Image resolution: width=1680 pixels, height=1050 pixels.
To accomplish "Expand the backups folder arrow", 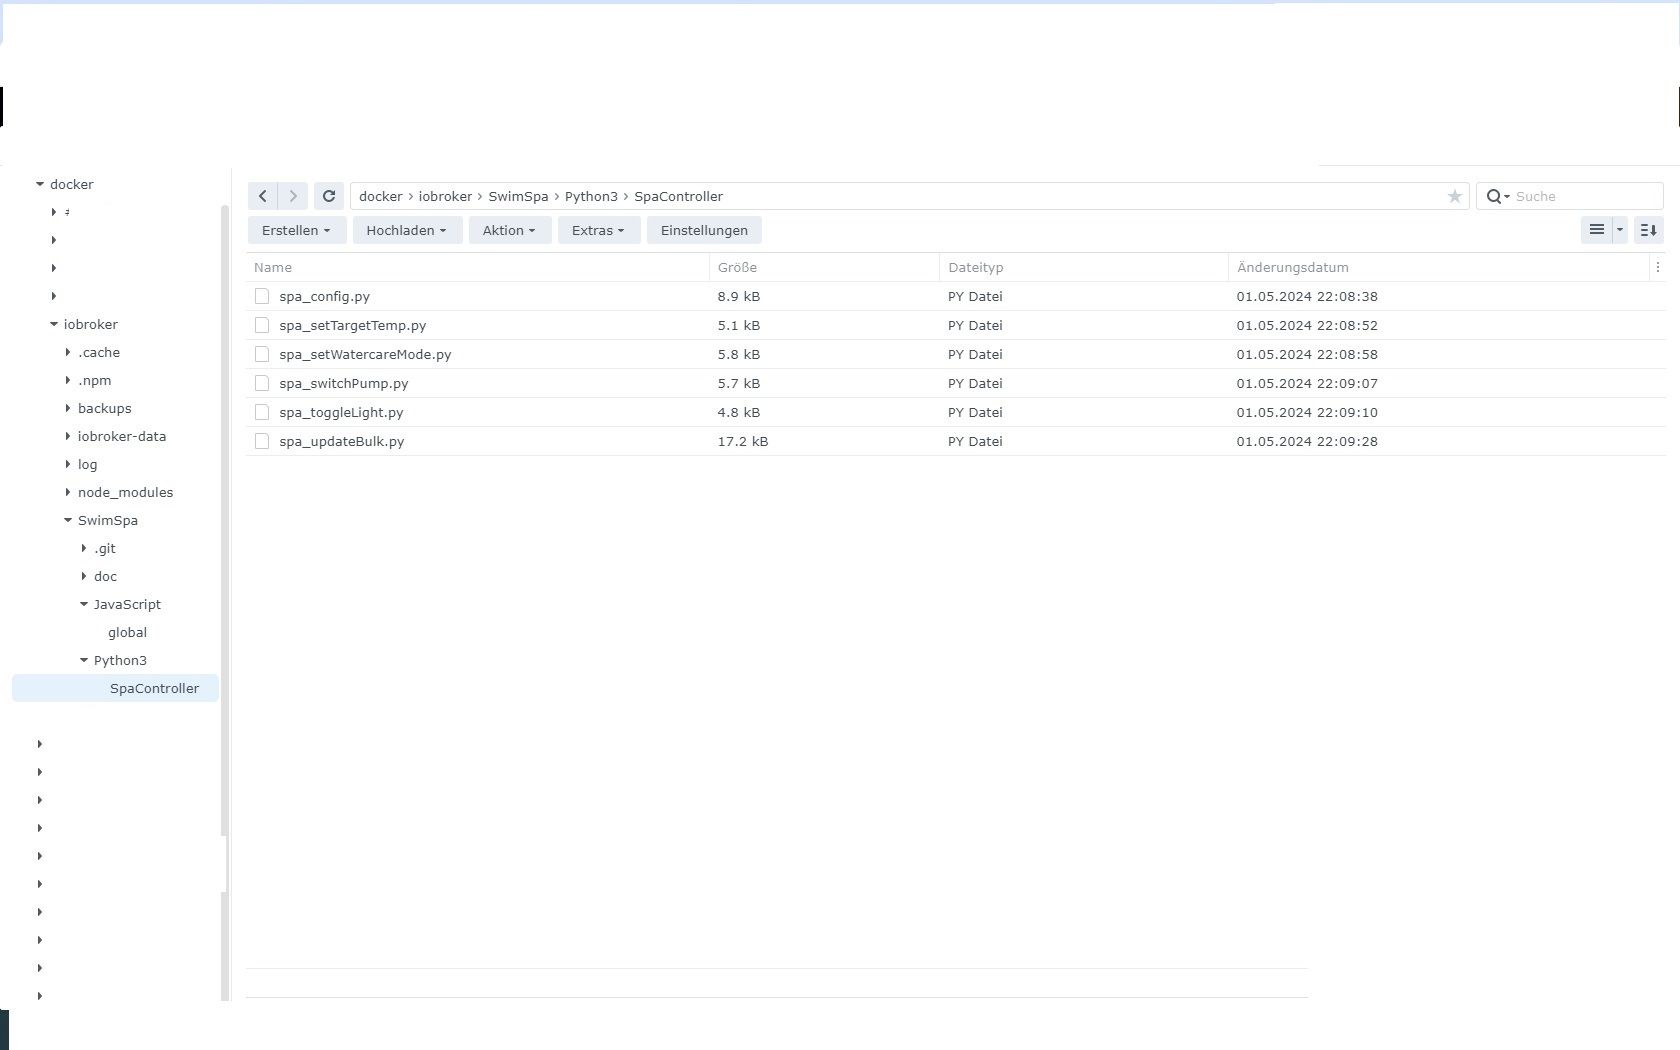I will point(68,408).
